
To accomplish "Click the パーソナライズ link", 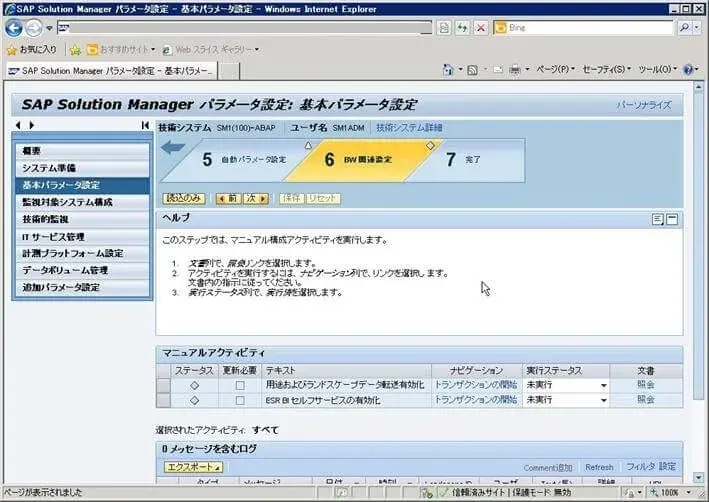I will coord(644,105).
